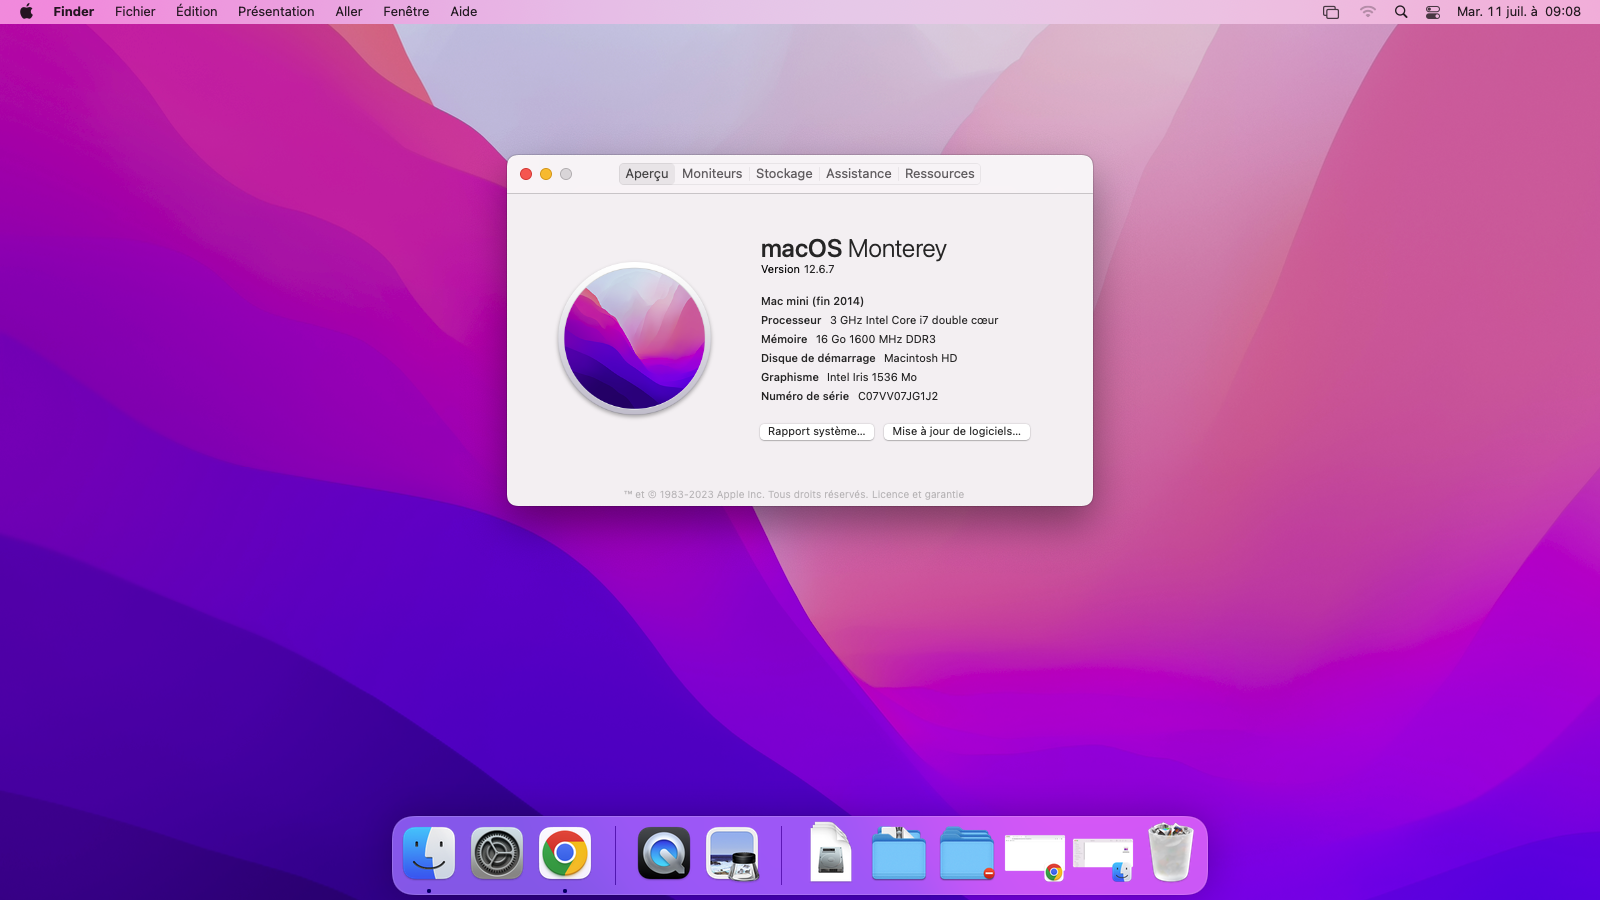This screenshot has width=1600, height=900.
Task: Open Spotlight search in the menu bar
Action: (1400, 11)
